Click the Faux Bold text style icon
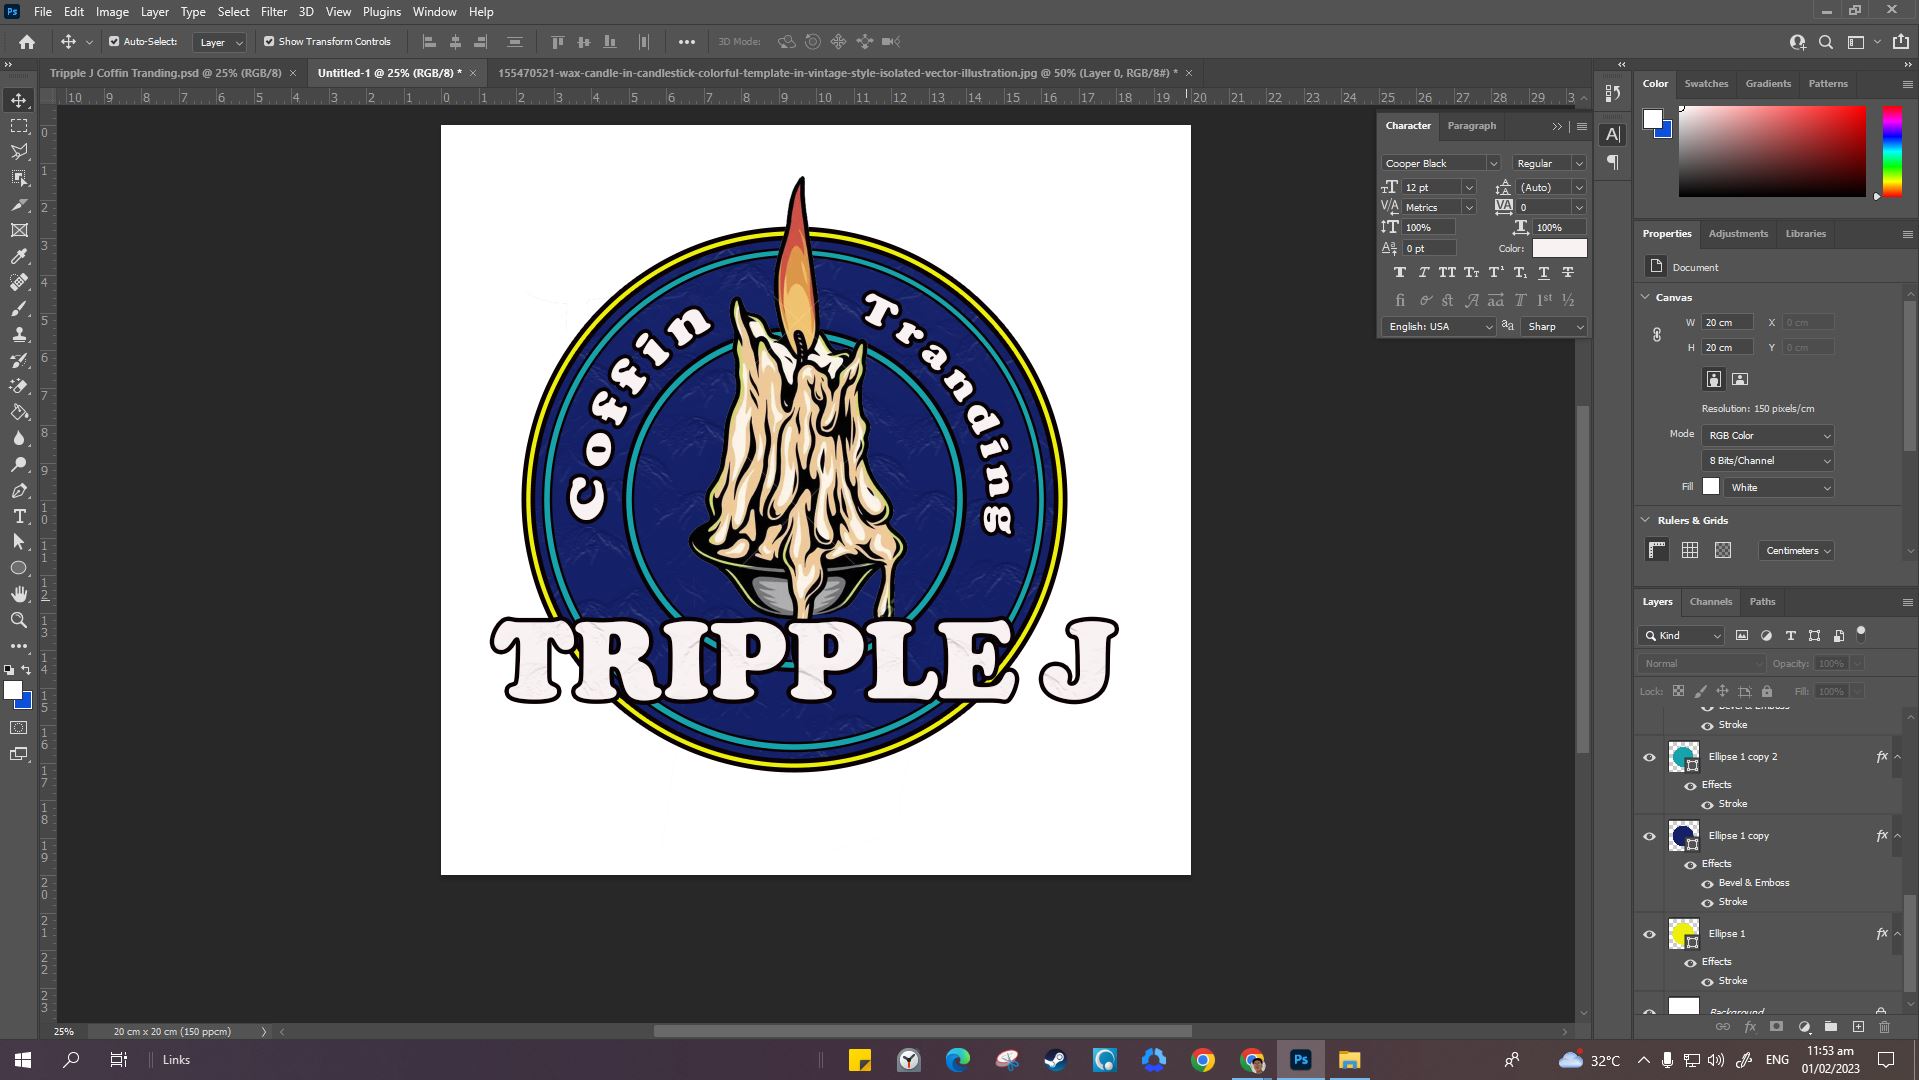The image size is (1919, 1080). (1399, 272)
